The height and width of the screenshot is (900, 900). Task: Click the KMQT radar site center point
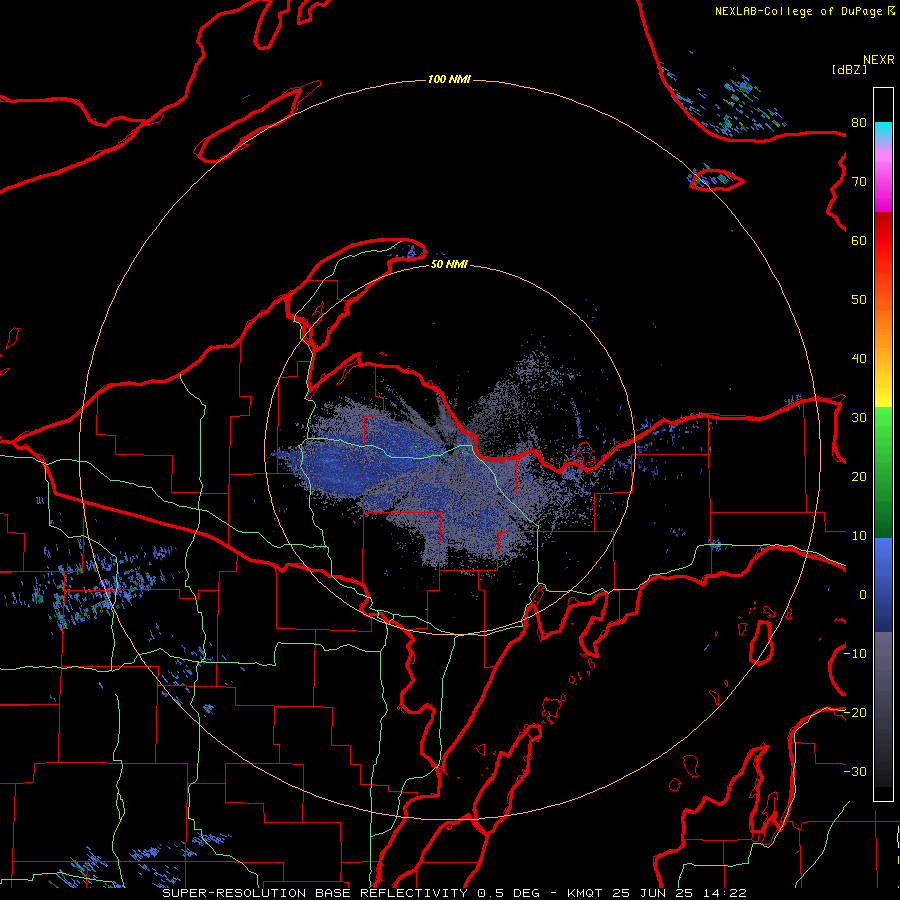[x=449, y=451]
